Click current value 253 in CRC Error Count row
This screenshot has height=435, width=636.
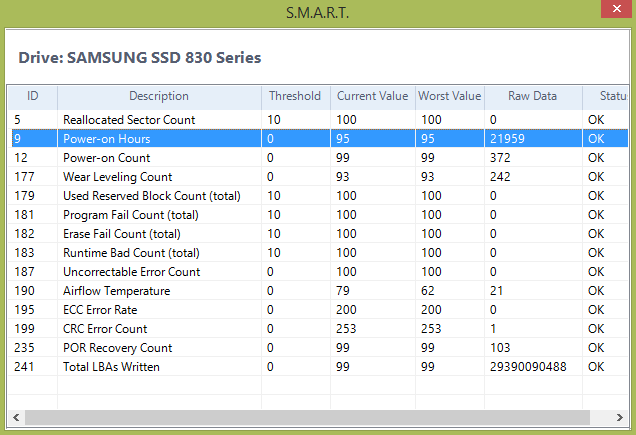(346, 329)
